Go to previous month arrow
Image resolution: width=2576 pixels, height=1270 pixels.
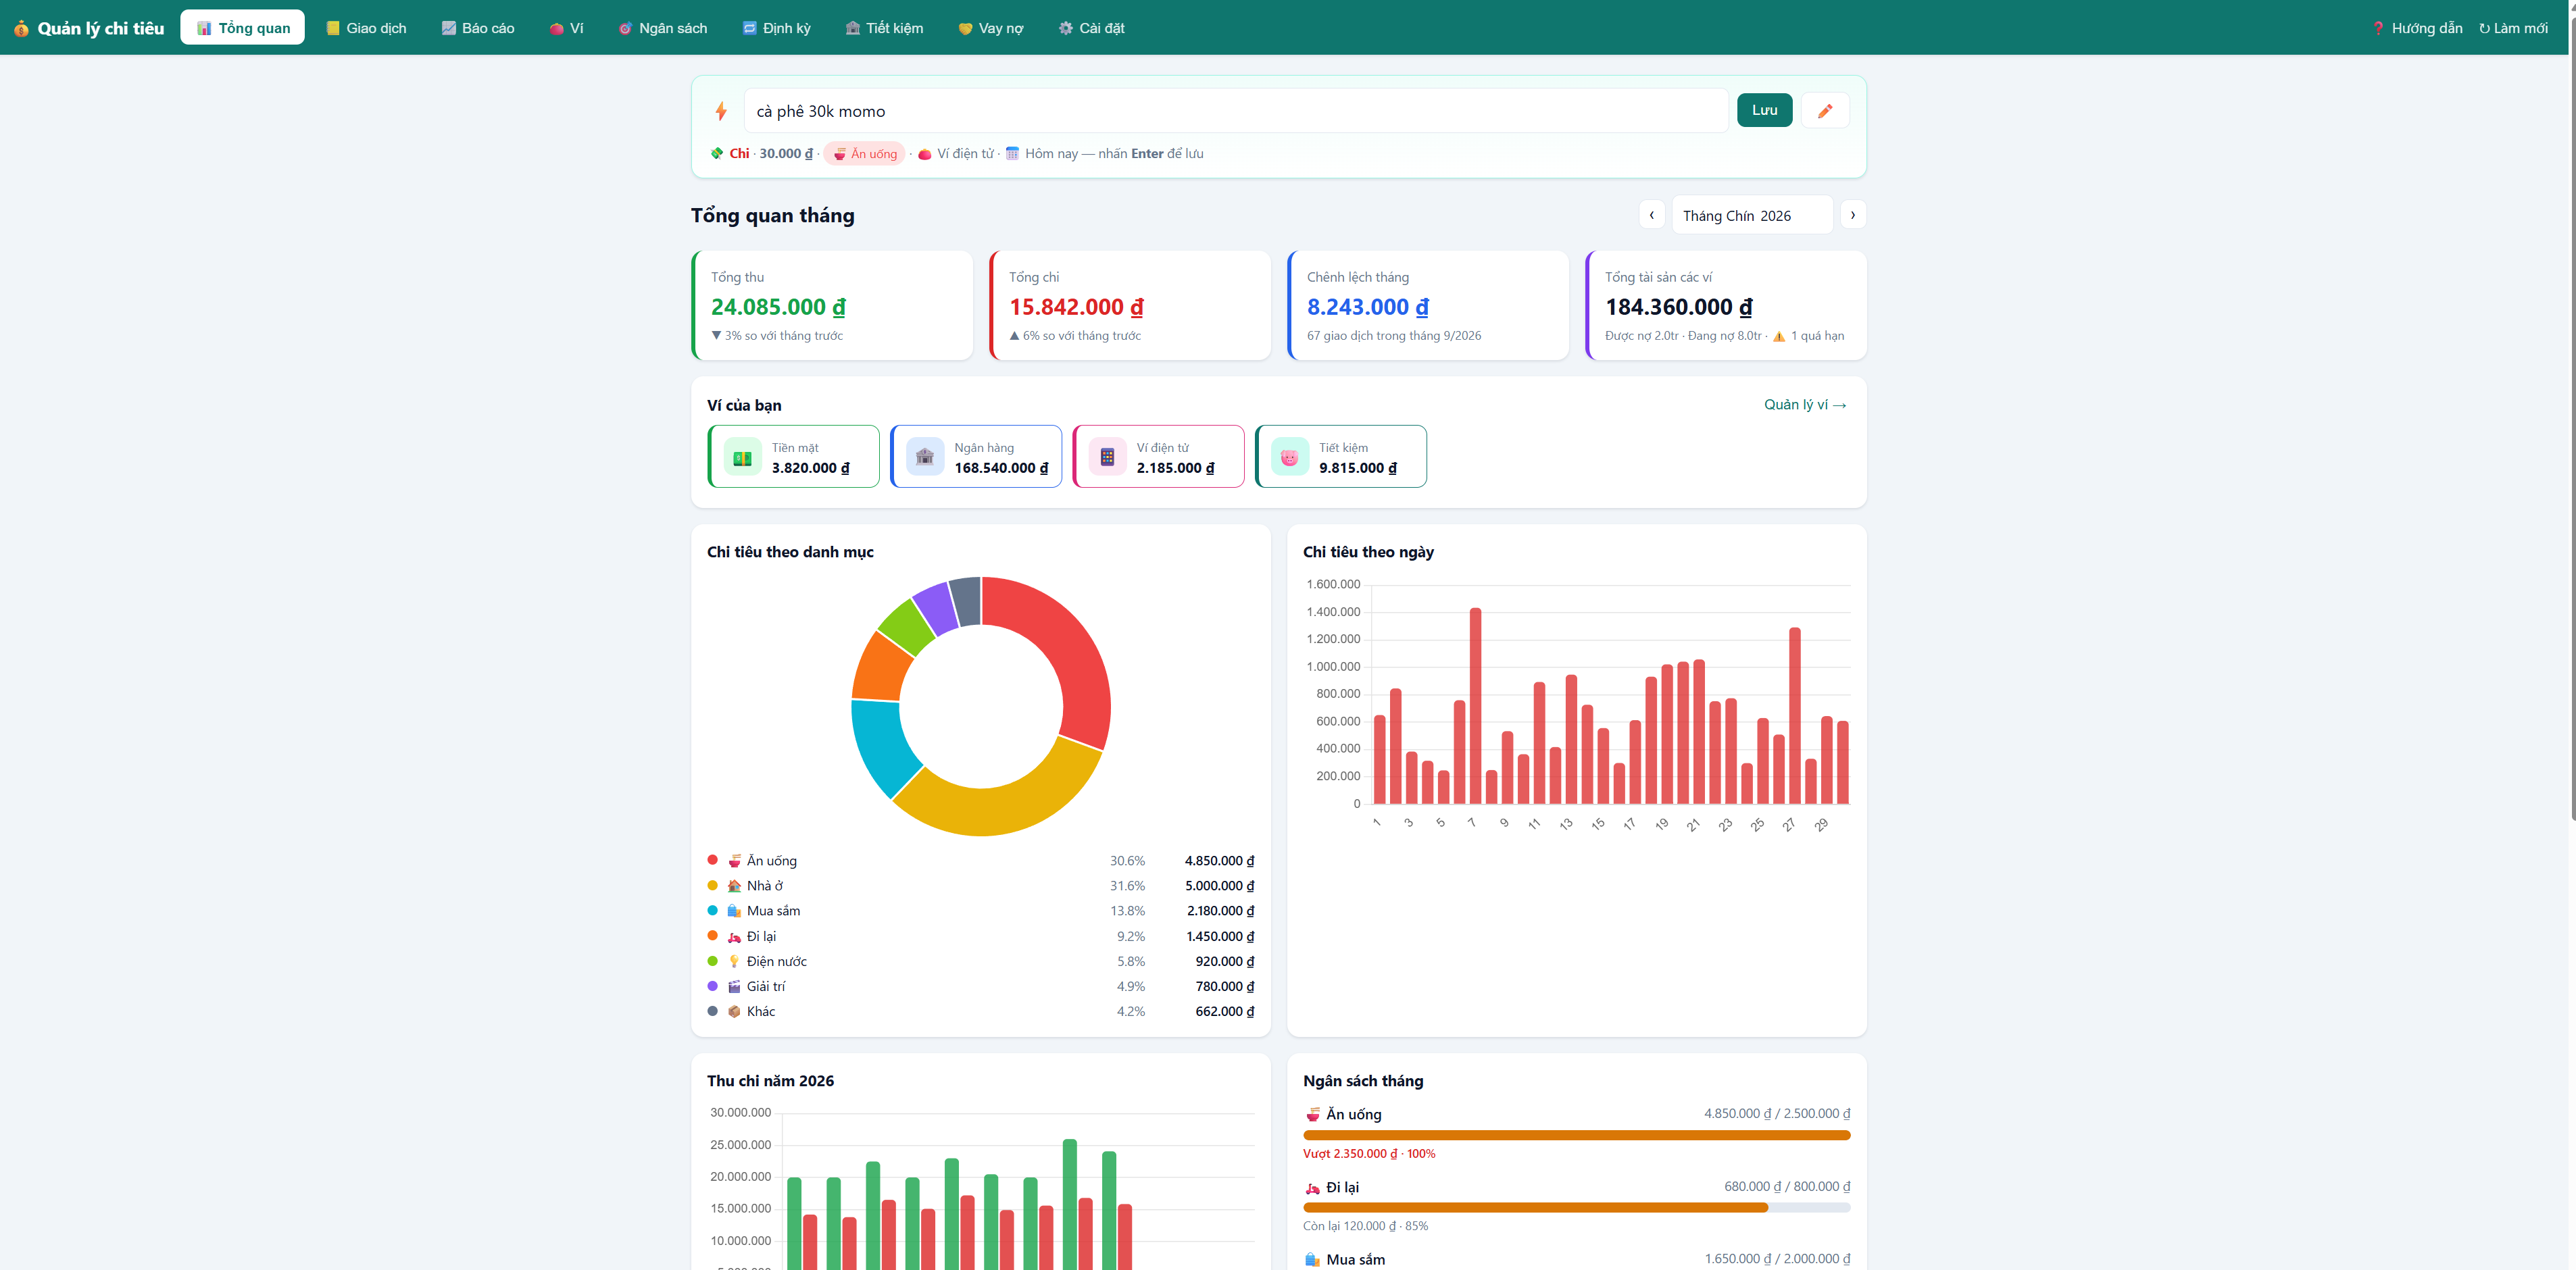point(1651,215)
